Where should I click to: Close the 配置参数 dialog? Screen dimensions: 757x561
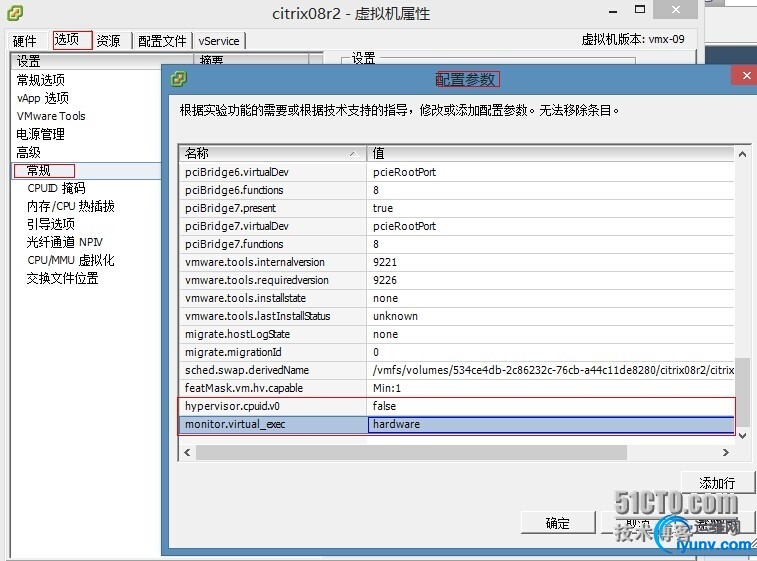point(746,76)
